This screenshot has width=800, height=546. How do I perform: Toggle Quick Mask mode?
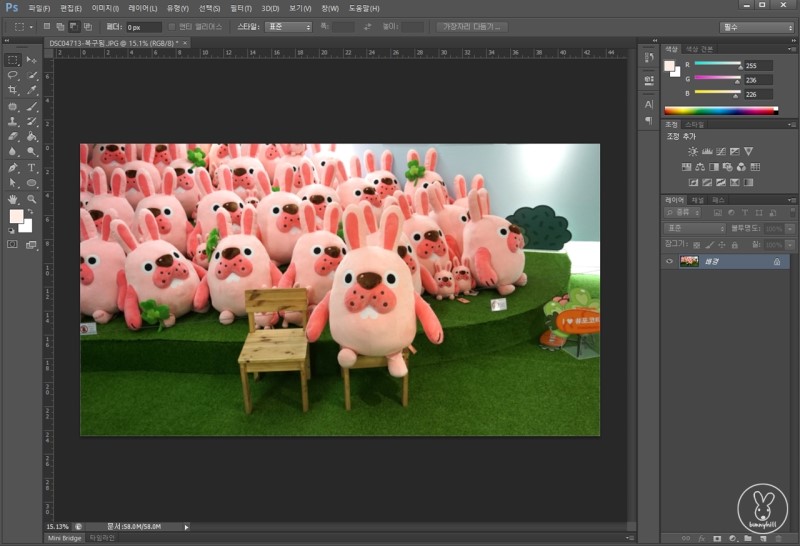[13, 243]
